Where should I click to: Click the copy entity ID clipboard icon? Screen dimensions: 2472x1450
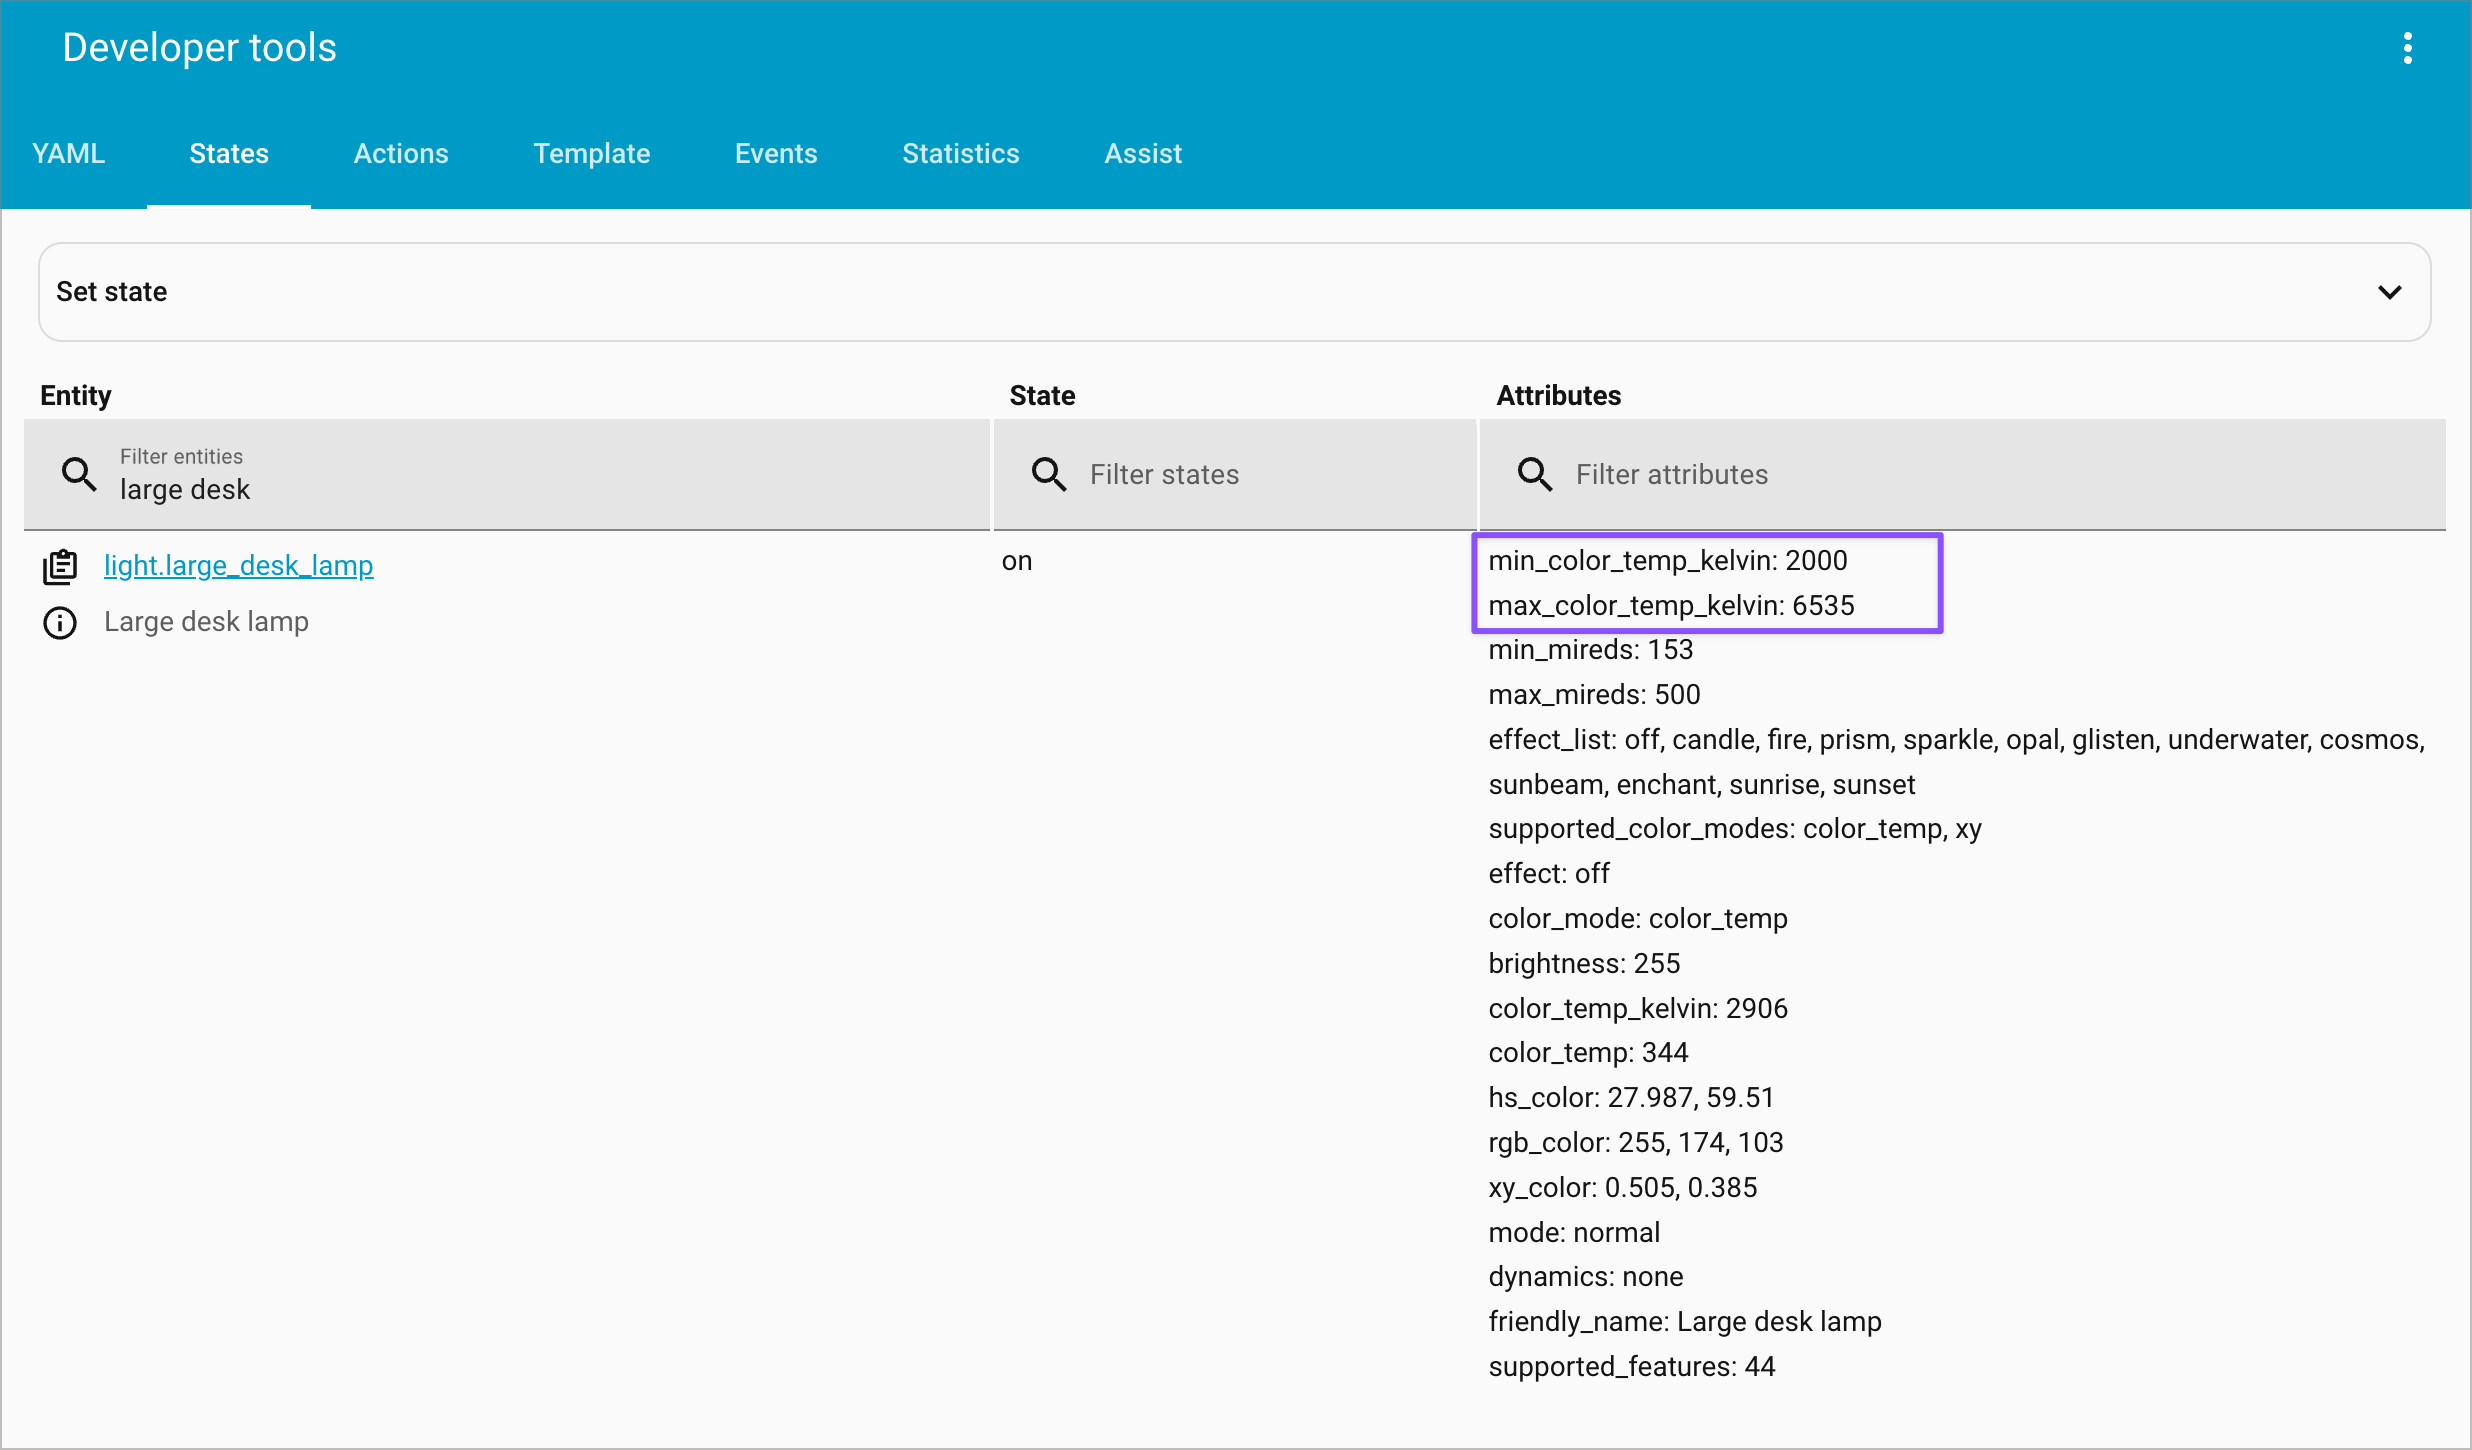(x=60, y=566)
